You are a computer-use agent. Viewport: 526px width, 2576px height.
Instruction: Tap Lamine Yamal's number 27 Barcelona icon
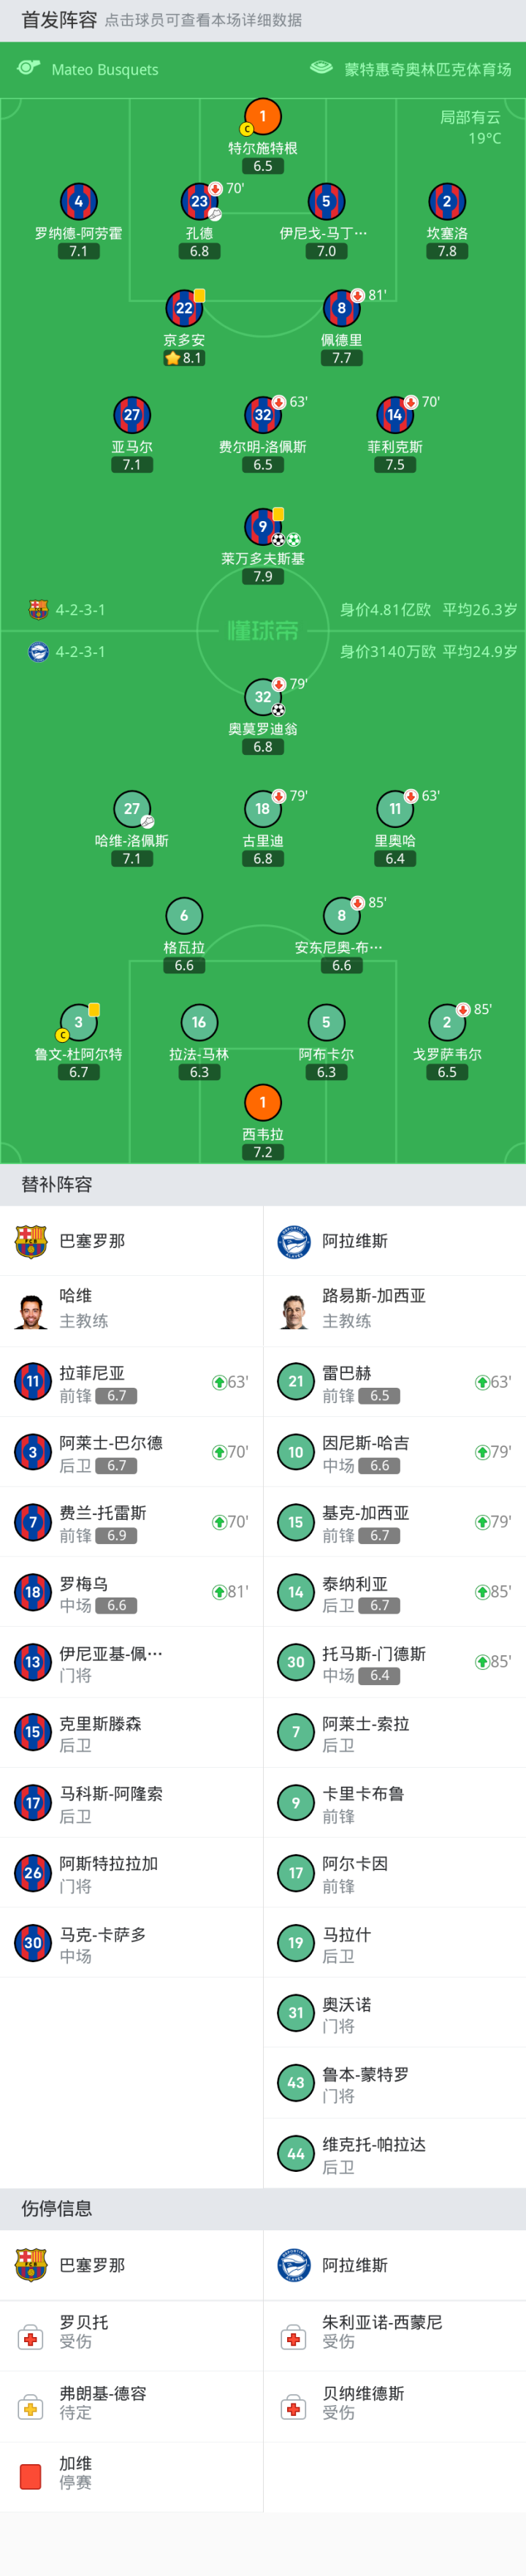[132, 415]
